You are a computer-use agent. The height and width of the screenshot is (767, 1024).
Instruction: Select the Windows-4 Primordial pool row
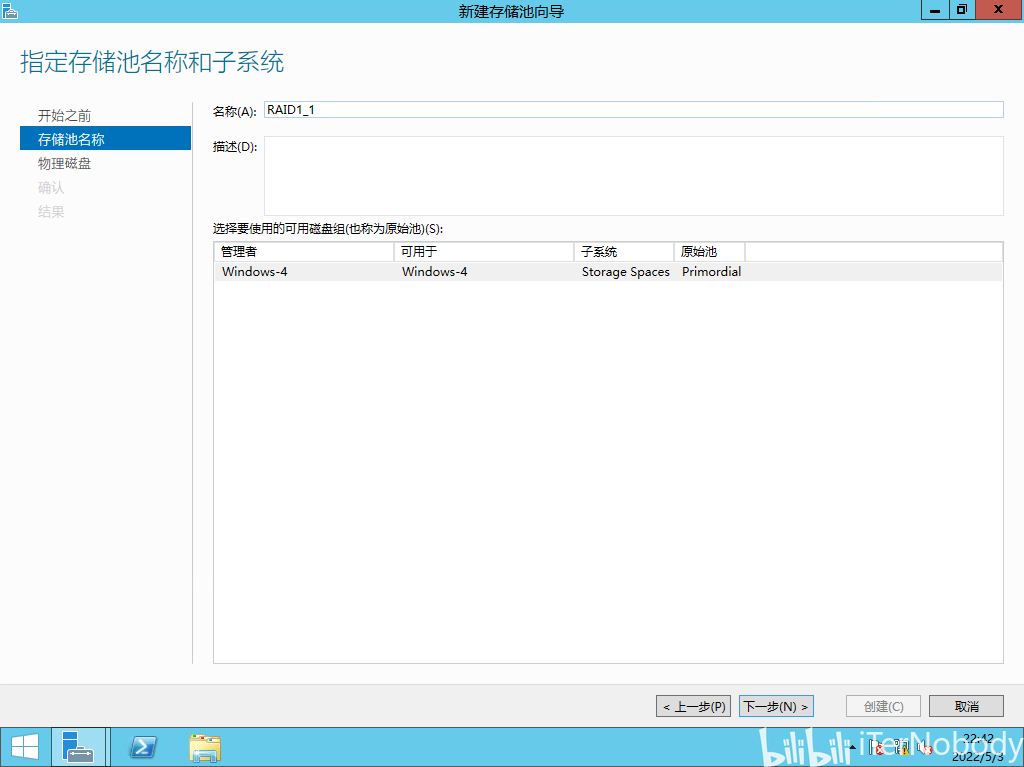[608, 272]
